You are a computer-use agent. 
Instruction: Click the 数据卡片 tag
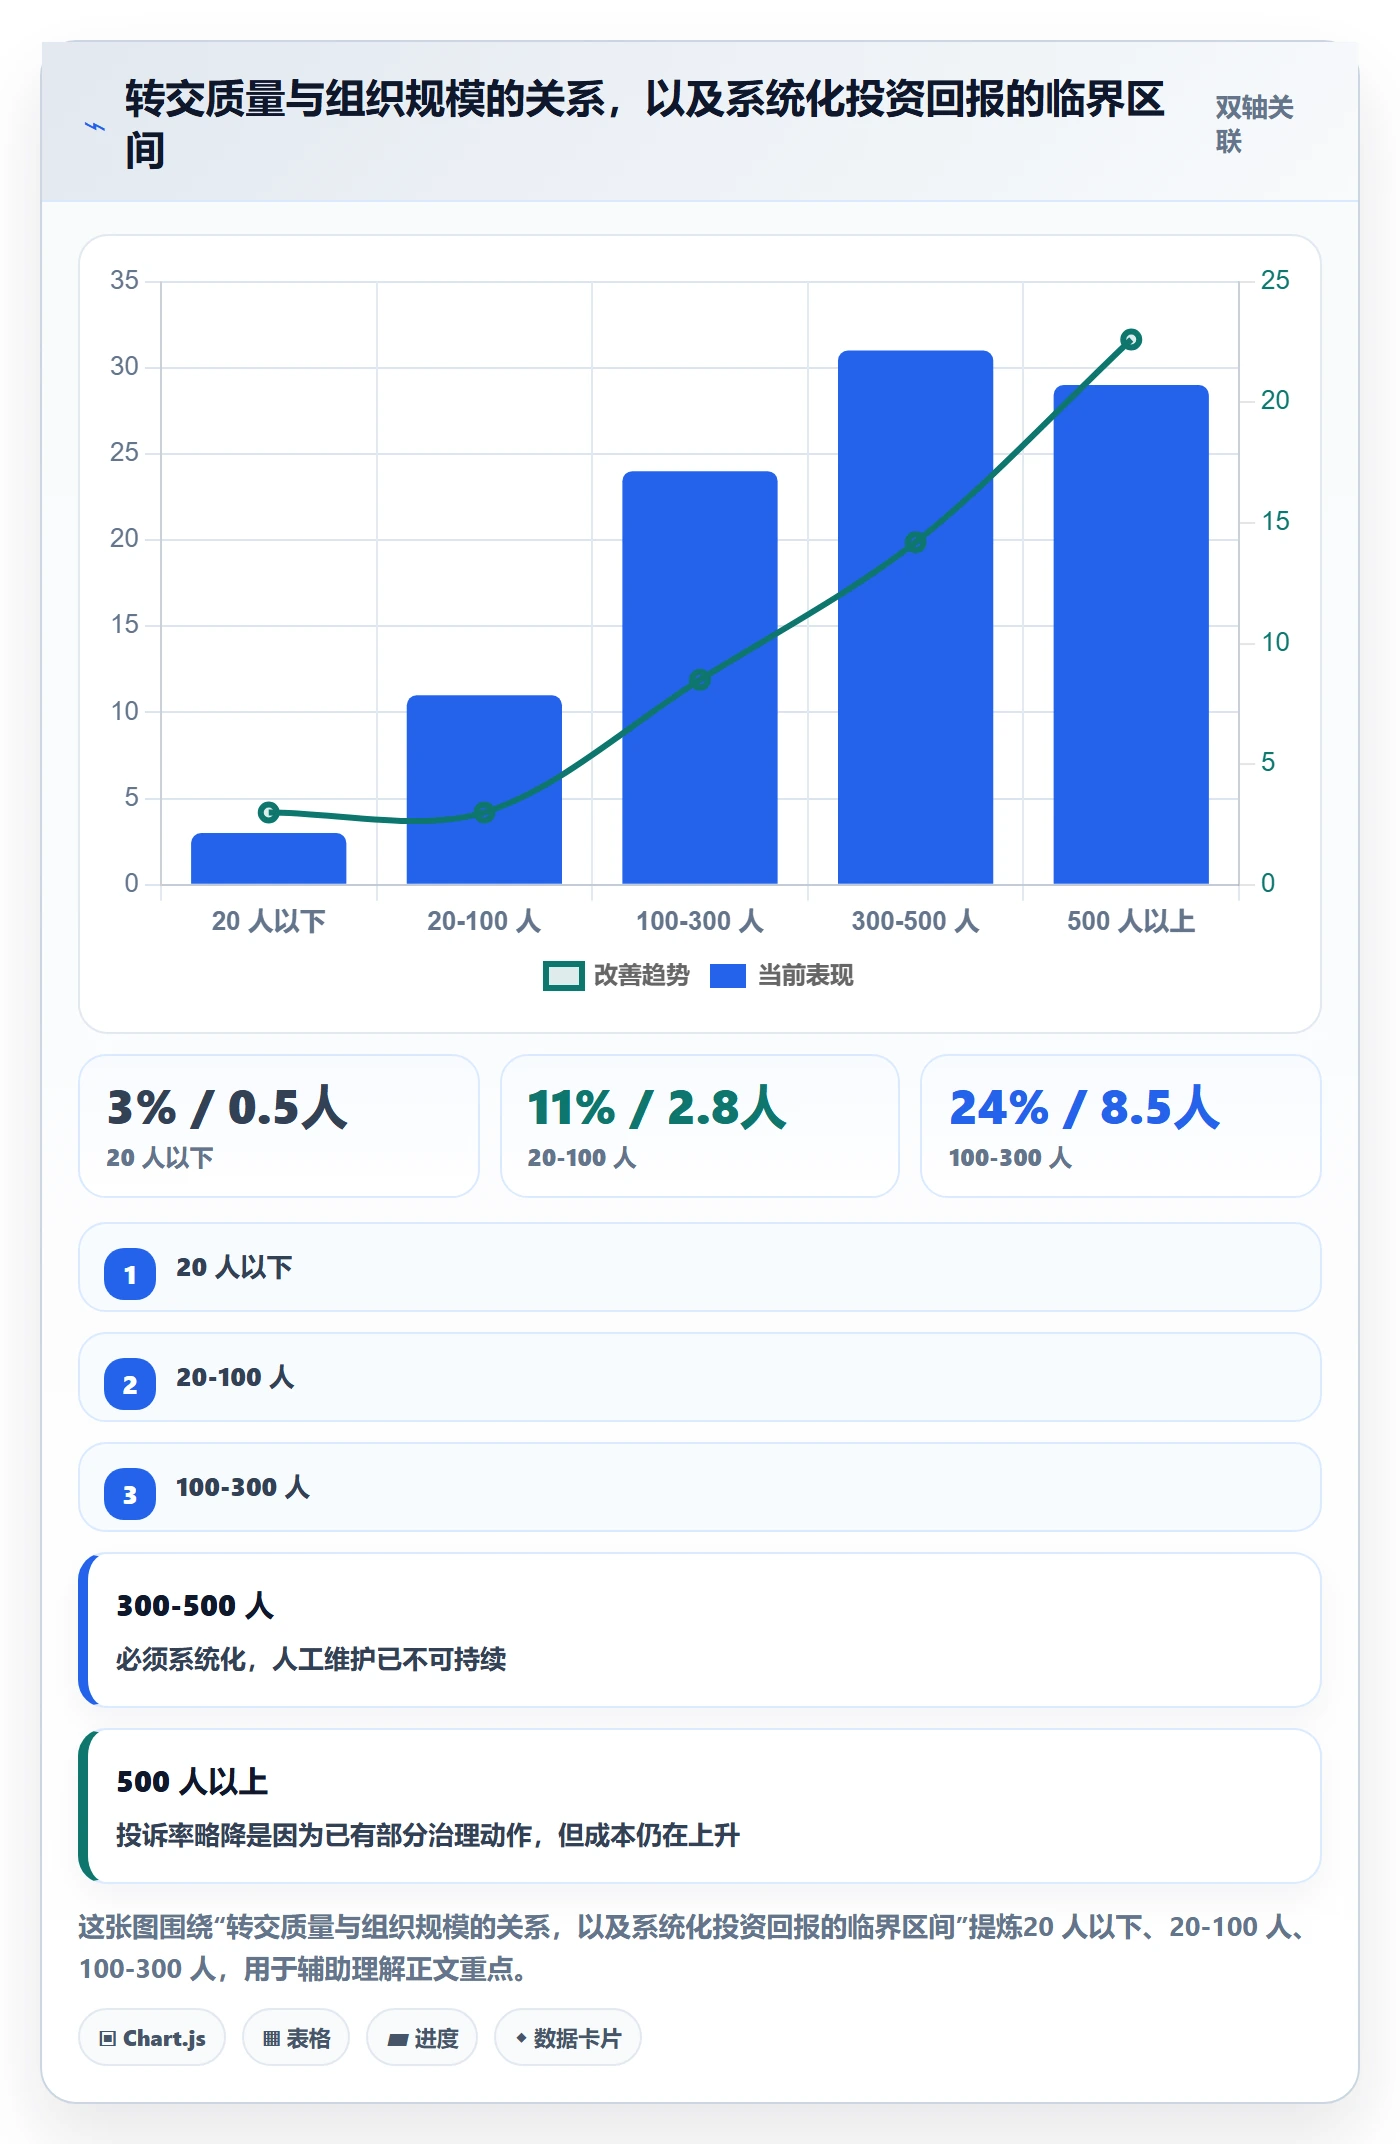[x=568, y=2038]
